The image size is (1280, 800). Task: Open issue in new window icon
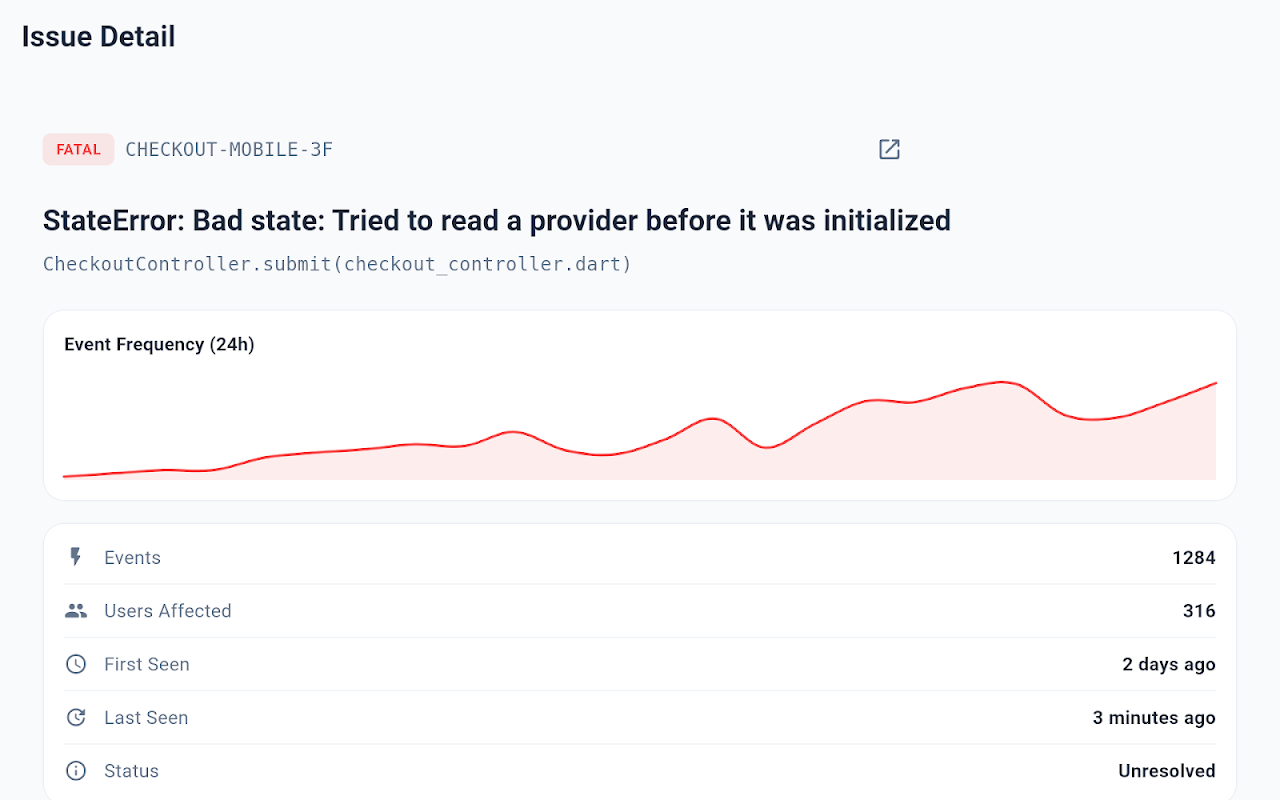tap(889, 149)
